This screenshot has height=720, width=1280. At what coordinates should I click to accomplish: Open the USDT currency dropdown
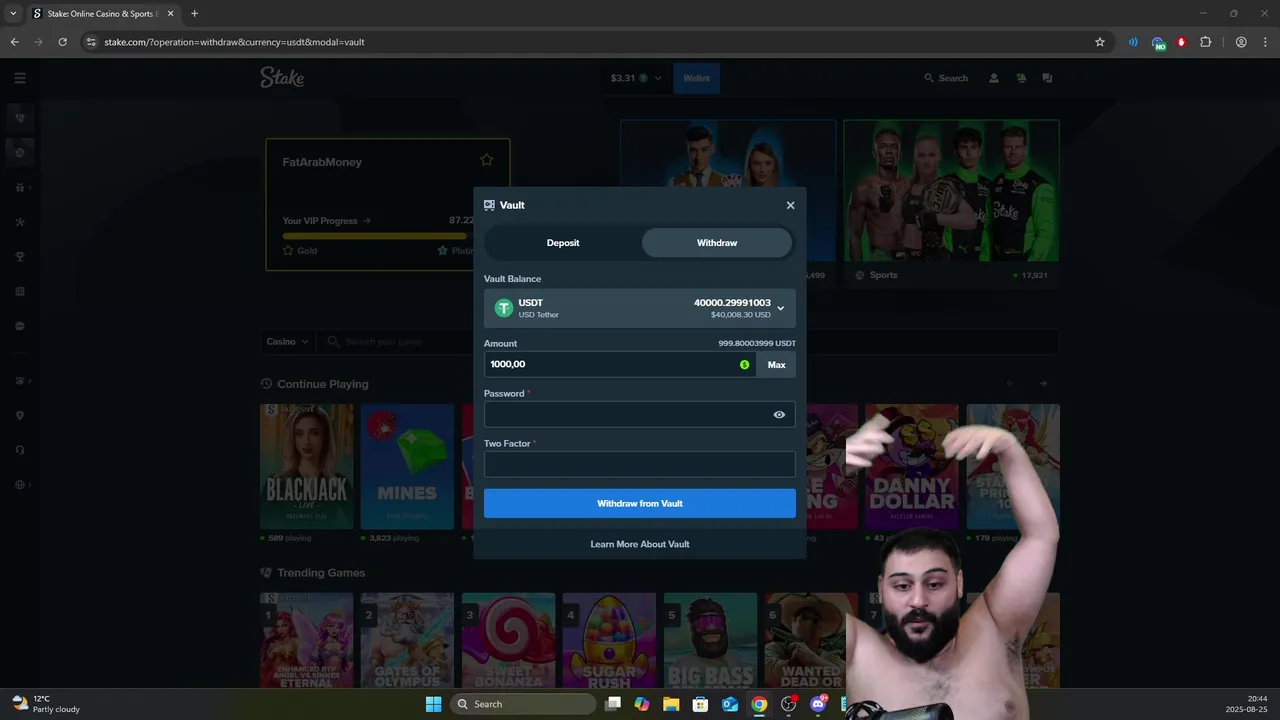pos(640,308)
